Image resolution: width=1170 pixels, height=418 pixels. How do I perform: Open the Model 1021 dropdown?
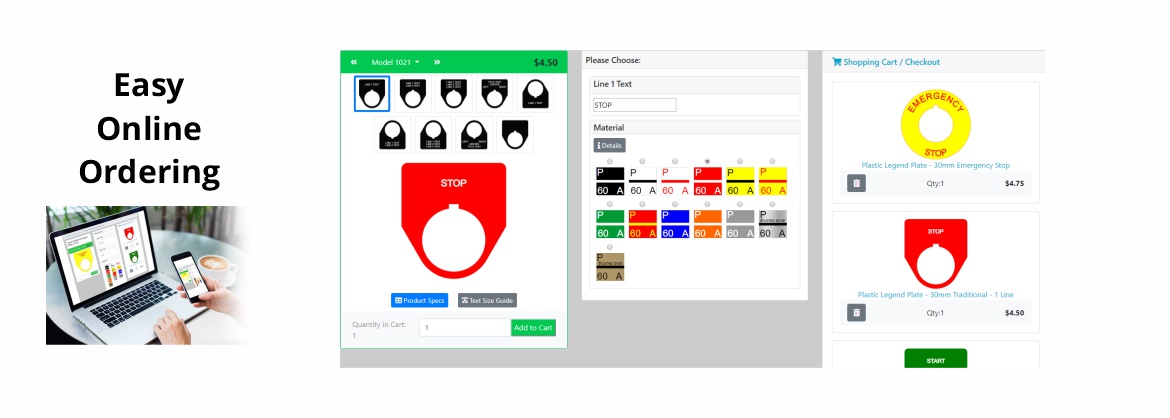(x=395, y=62)
